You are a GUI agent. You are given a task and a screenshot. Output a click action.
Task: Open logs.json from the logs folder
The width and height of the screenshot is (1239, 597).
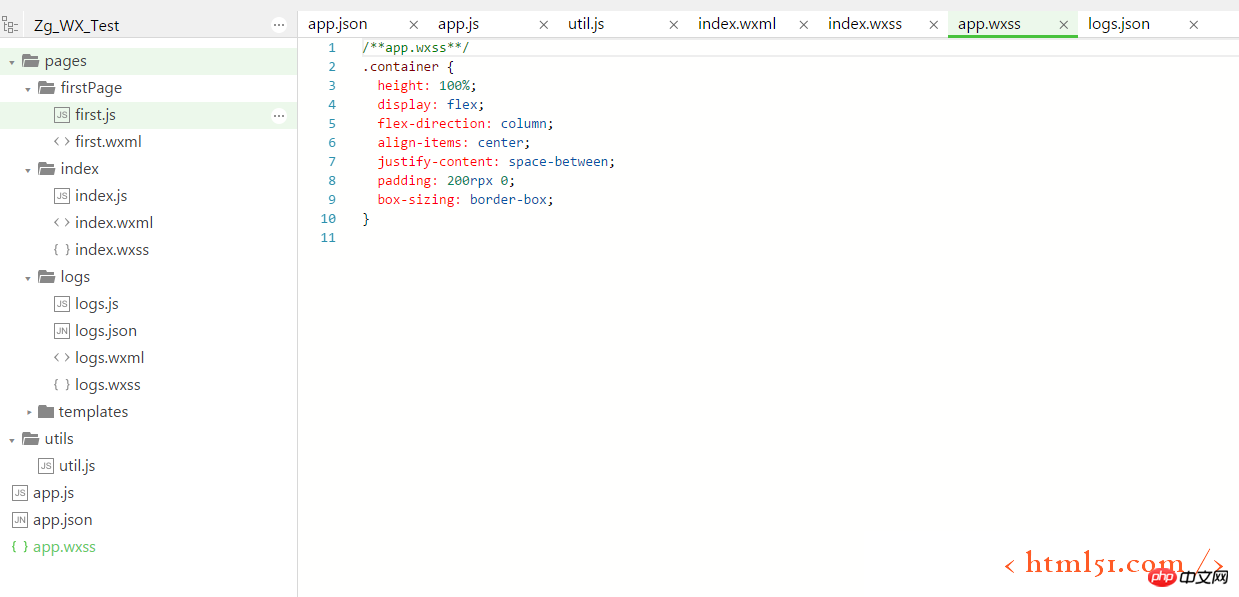(105, 331)
